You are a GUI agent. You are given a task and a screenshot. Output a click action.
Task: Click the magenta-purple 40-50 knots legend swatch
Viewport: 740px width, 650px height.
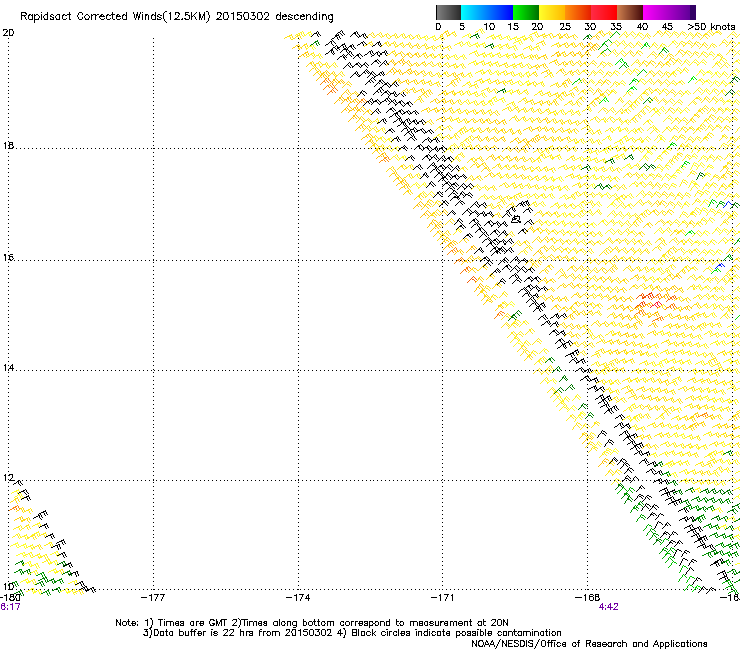tap(669, 12)
